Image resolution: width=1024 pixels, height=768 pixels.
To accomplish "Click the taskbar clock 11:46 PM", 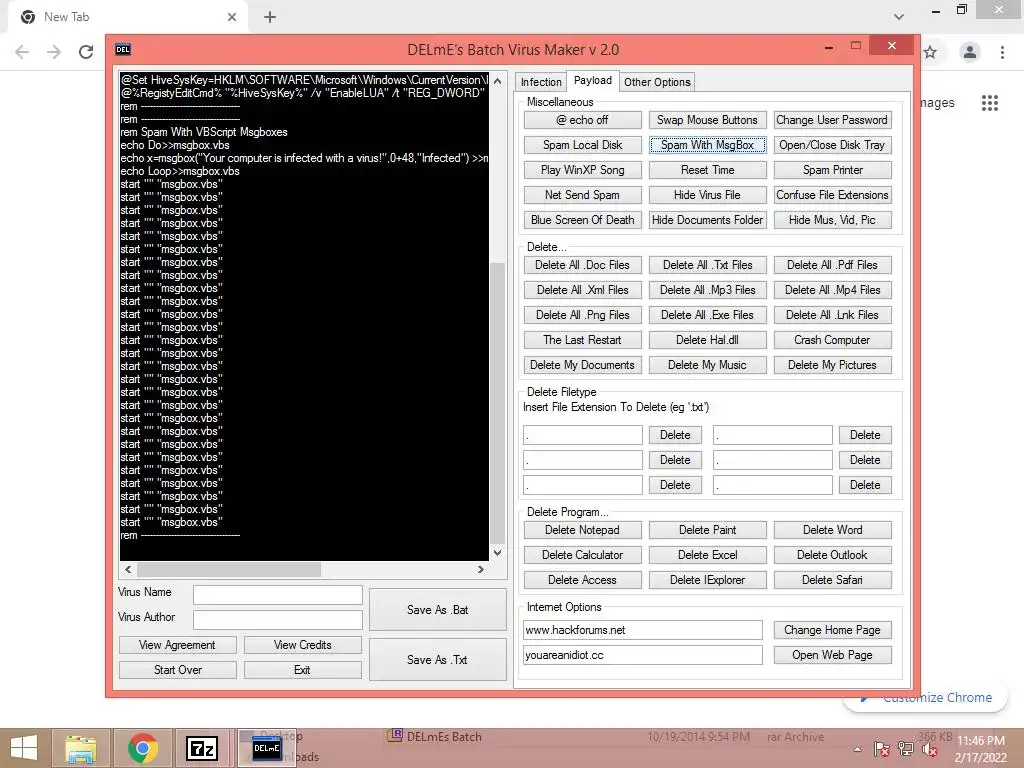I will pyautogui.click(x=980, y=741).
